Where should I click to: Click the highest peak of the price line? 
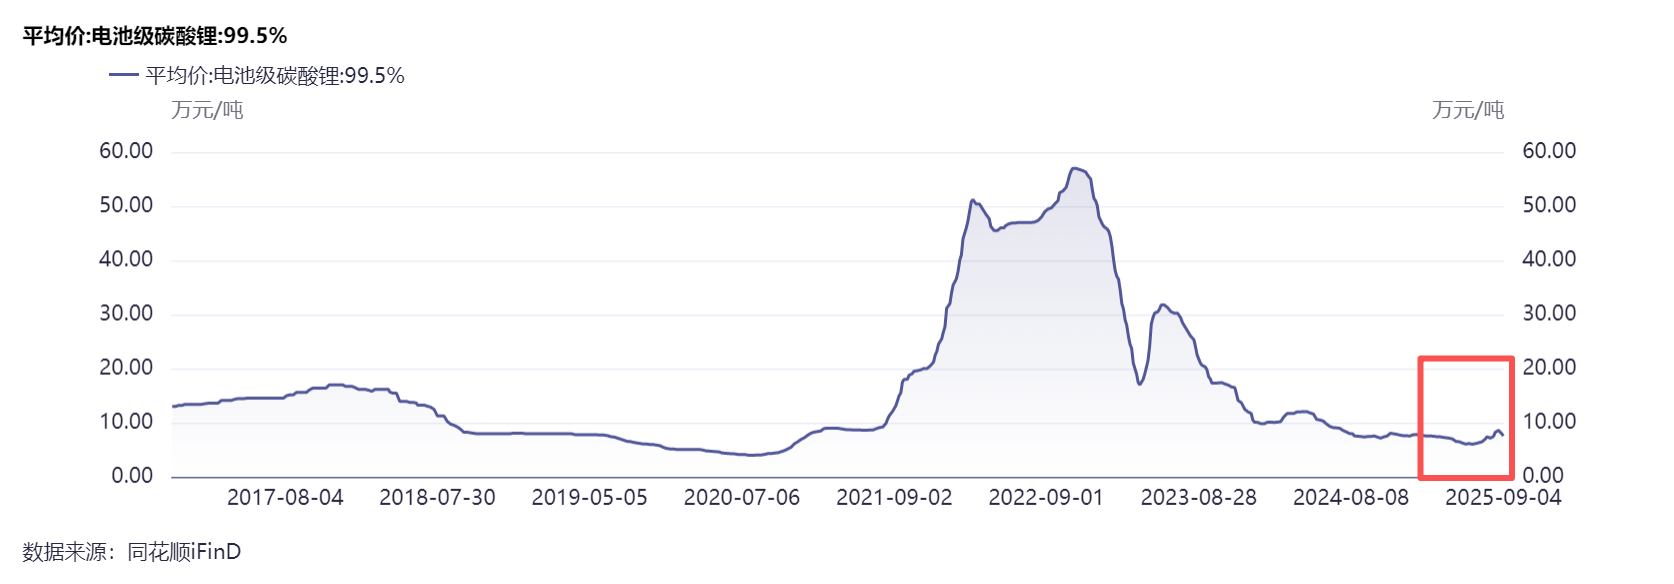point(1075,169)
